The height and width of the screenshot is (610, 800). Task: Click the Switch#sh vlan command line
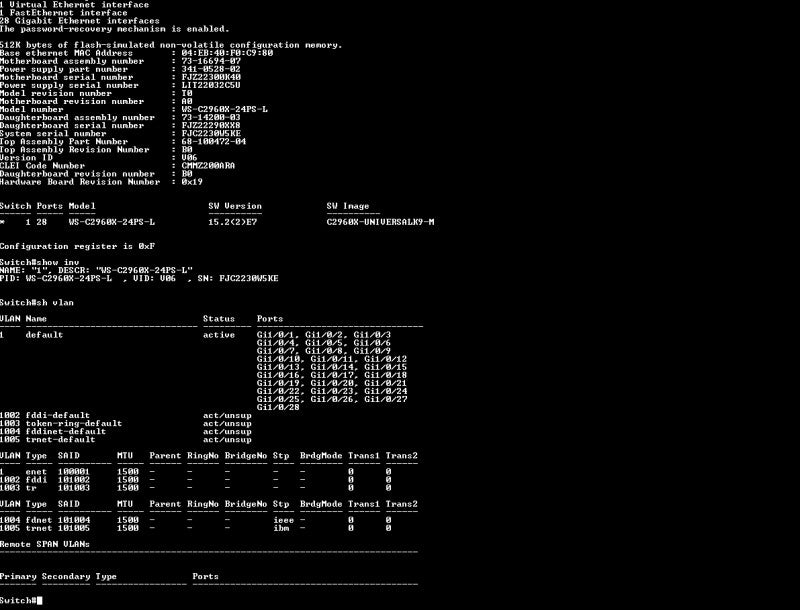tap(37, 303)
